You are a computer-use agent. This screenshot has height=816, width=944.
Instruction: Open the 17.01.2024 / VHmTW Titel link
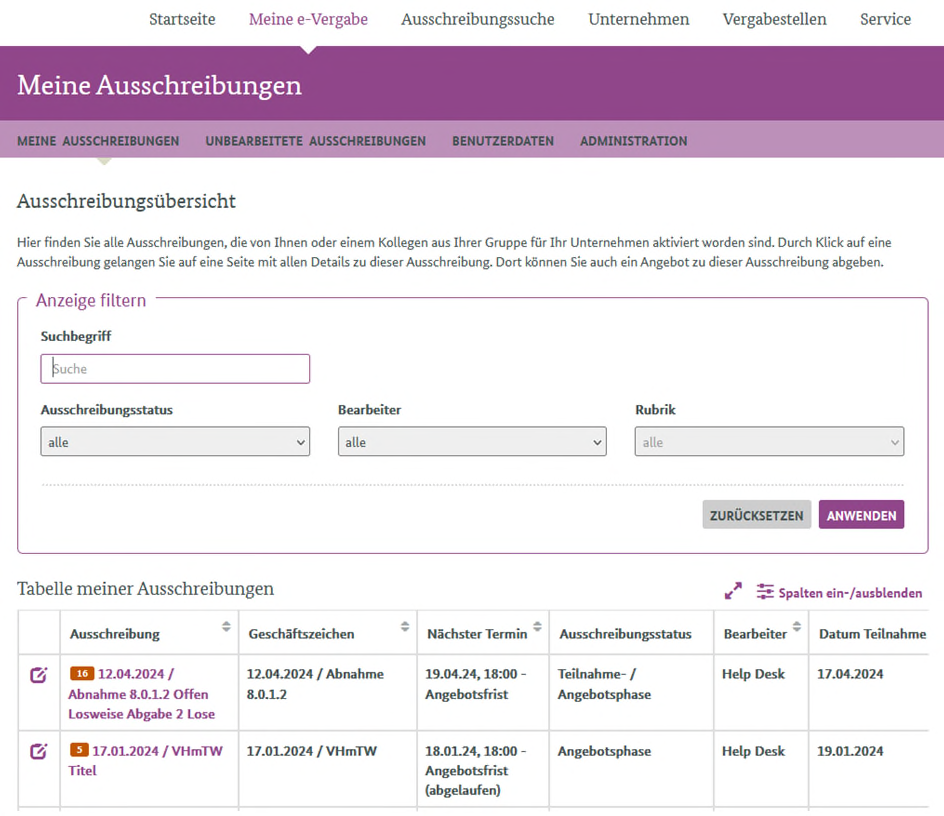pos(157,751)
